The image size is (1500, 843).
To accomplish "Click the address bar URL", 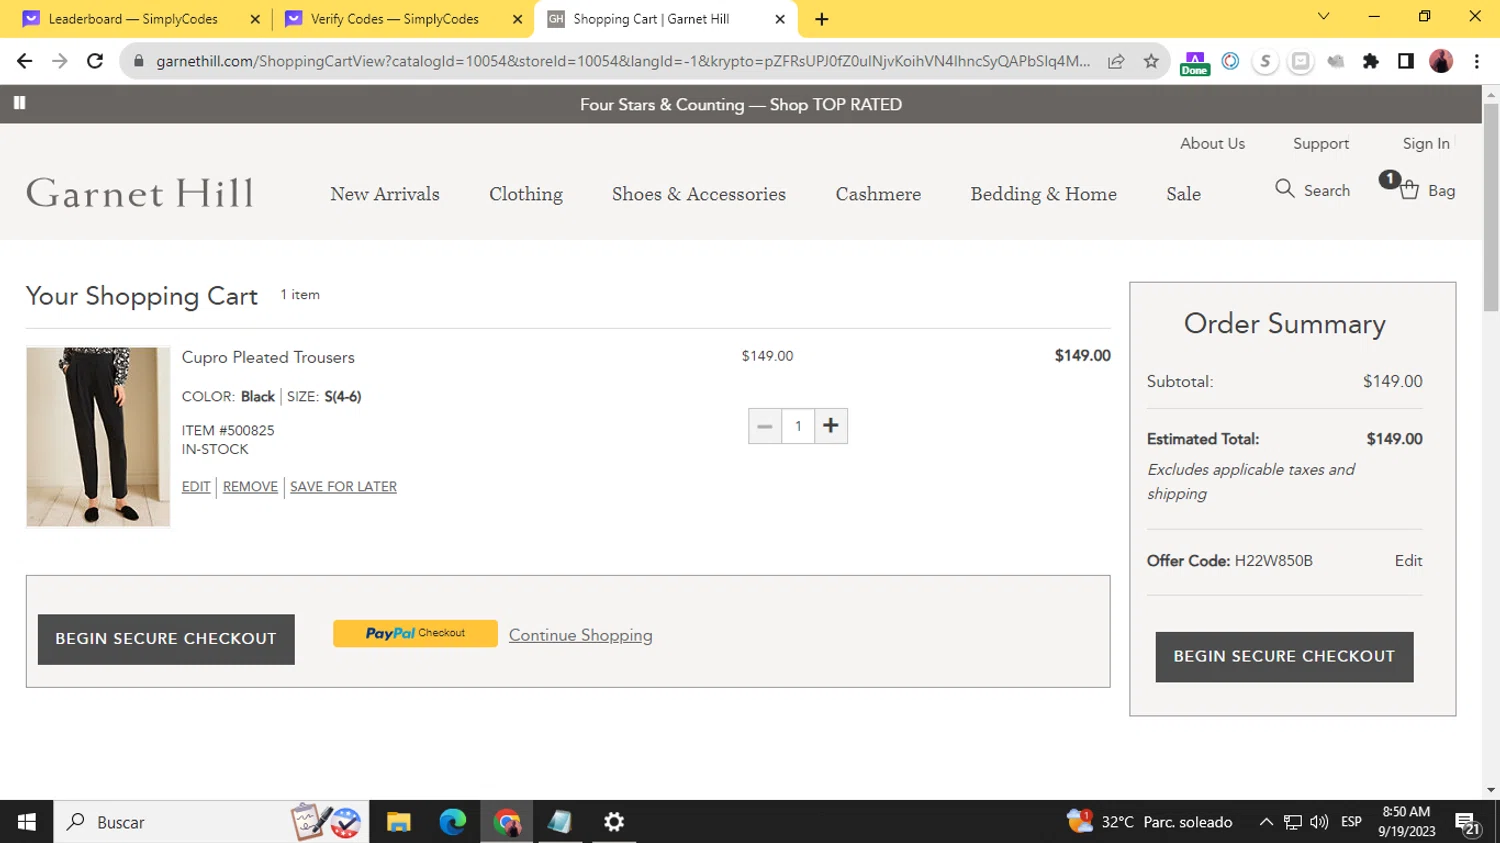I will coord(623,61).
